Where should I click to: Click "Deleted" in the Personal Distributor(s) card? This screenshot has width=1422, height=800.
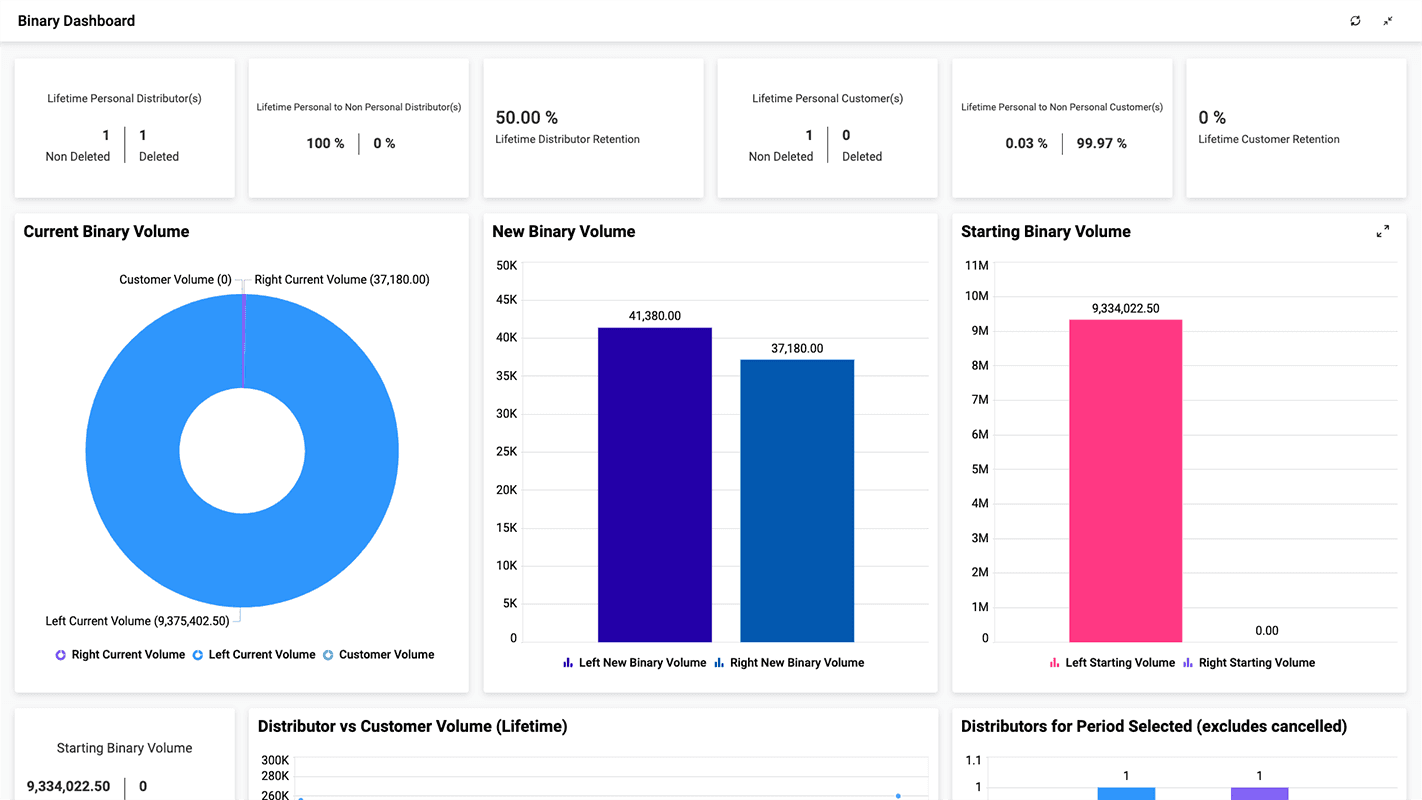pos(159,157)
